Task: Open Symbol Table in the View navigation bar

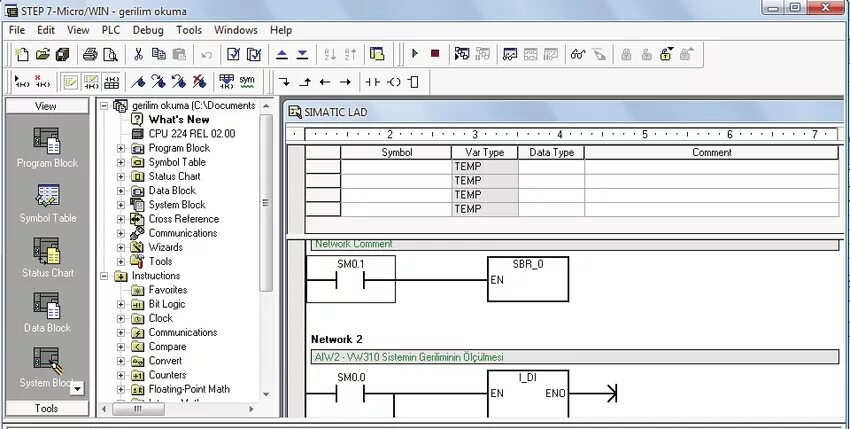Action: click(48, 203)
